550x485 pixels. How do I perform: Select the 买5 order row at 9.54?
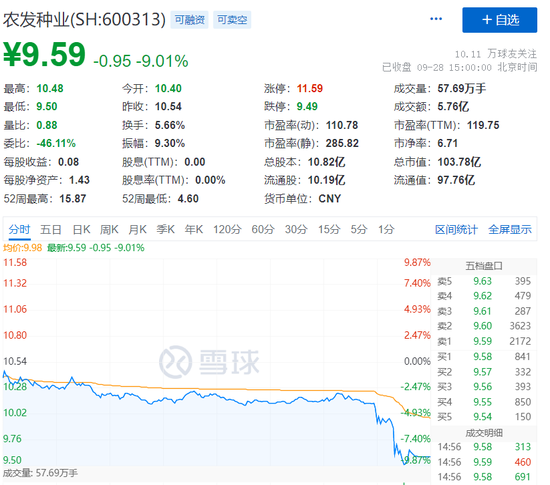(484, 417)
